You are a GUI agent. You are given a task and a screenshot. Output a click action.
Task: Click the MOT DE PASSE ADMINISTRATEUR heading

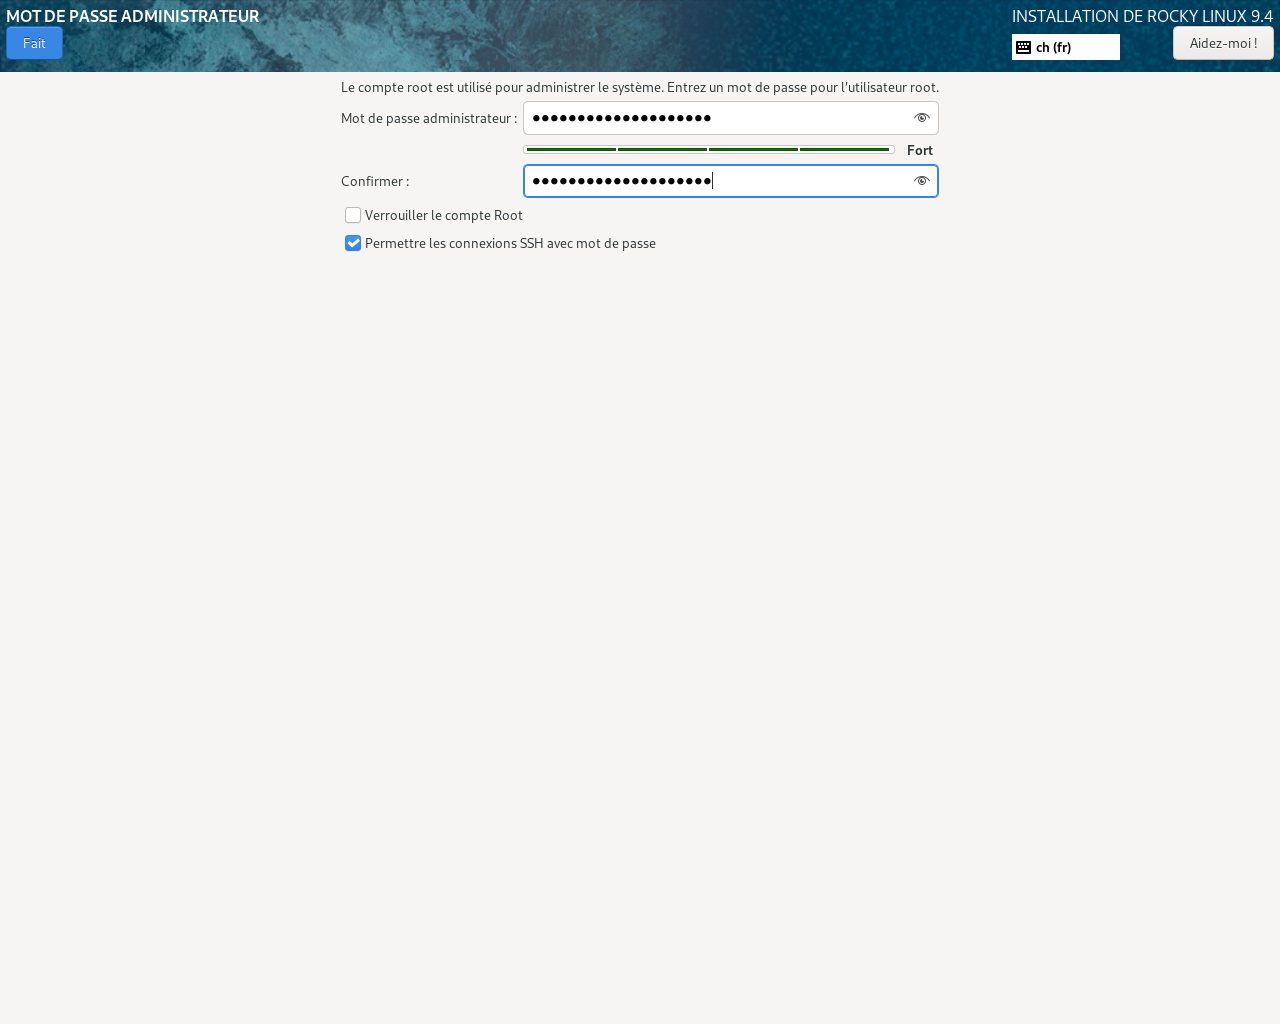(131, 15)
